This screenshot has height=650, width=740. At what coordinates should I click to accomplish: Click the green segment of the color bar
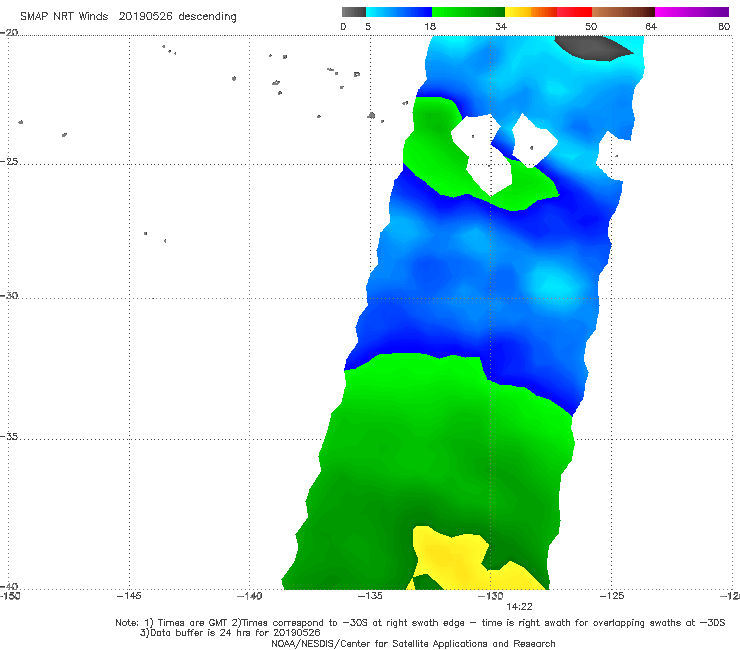[468, 12]
